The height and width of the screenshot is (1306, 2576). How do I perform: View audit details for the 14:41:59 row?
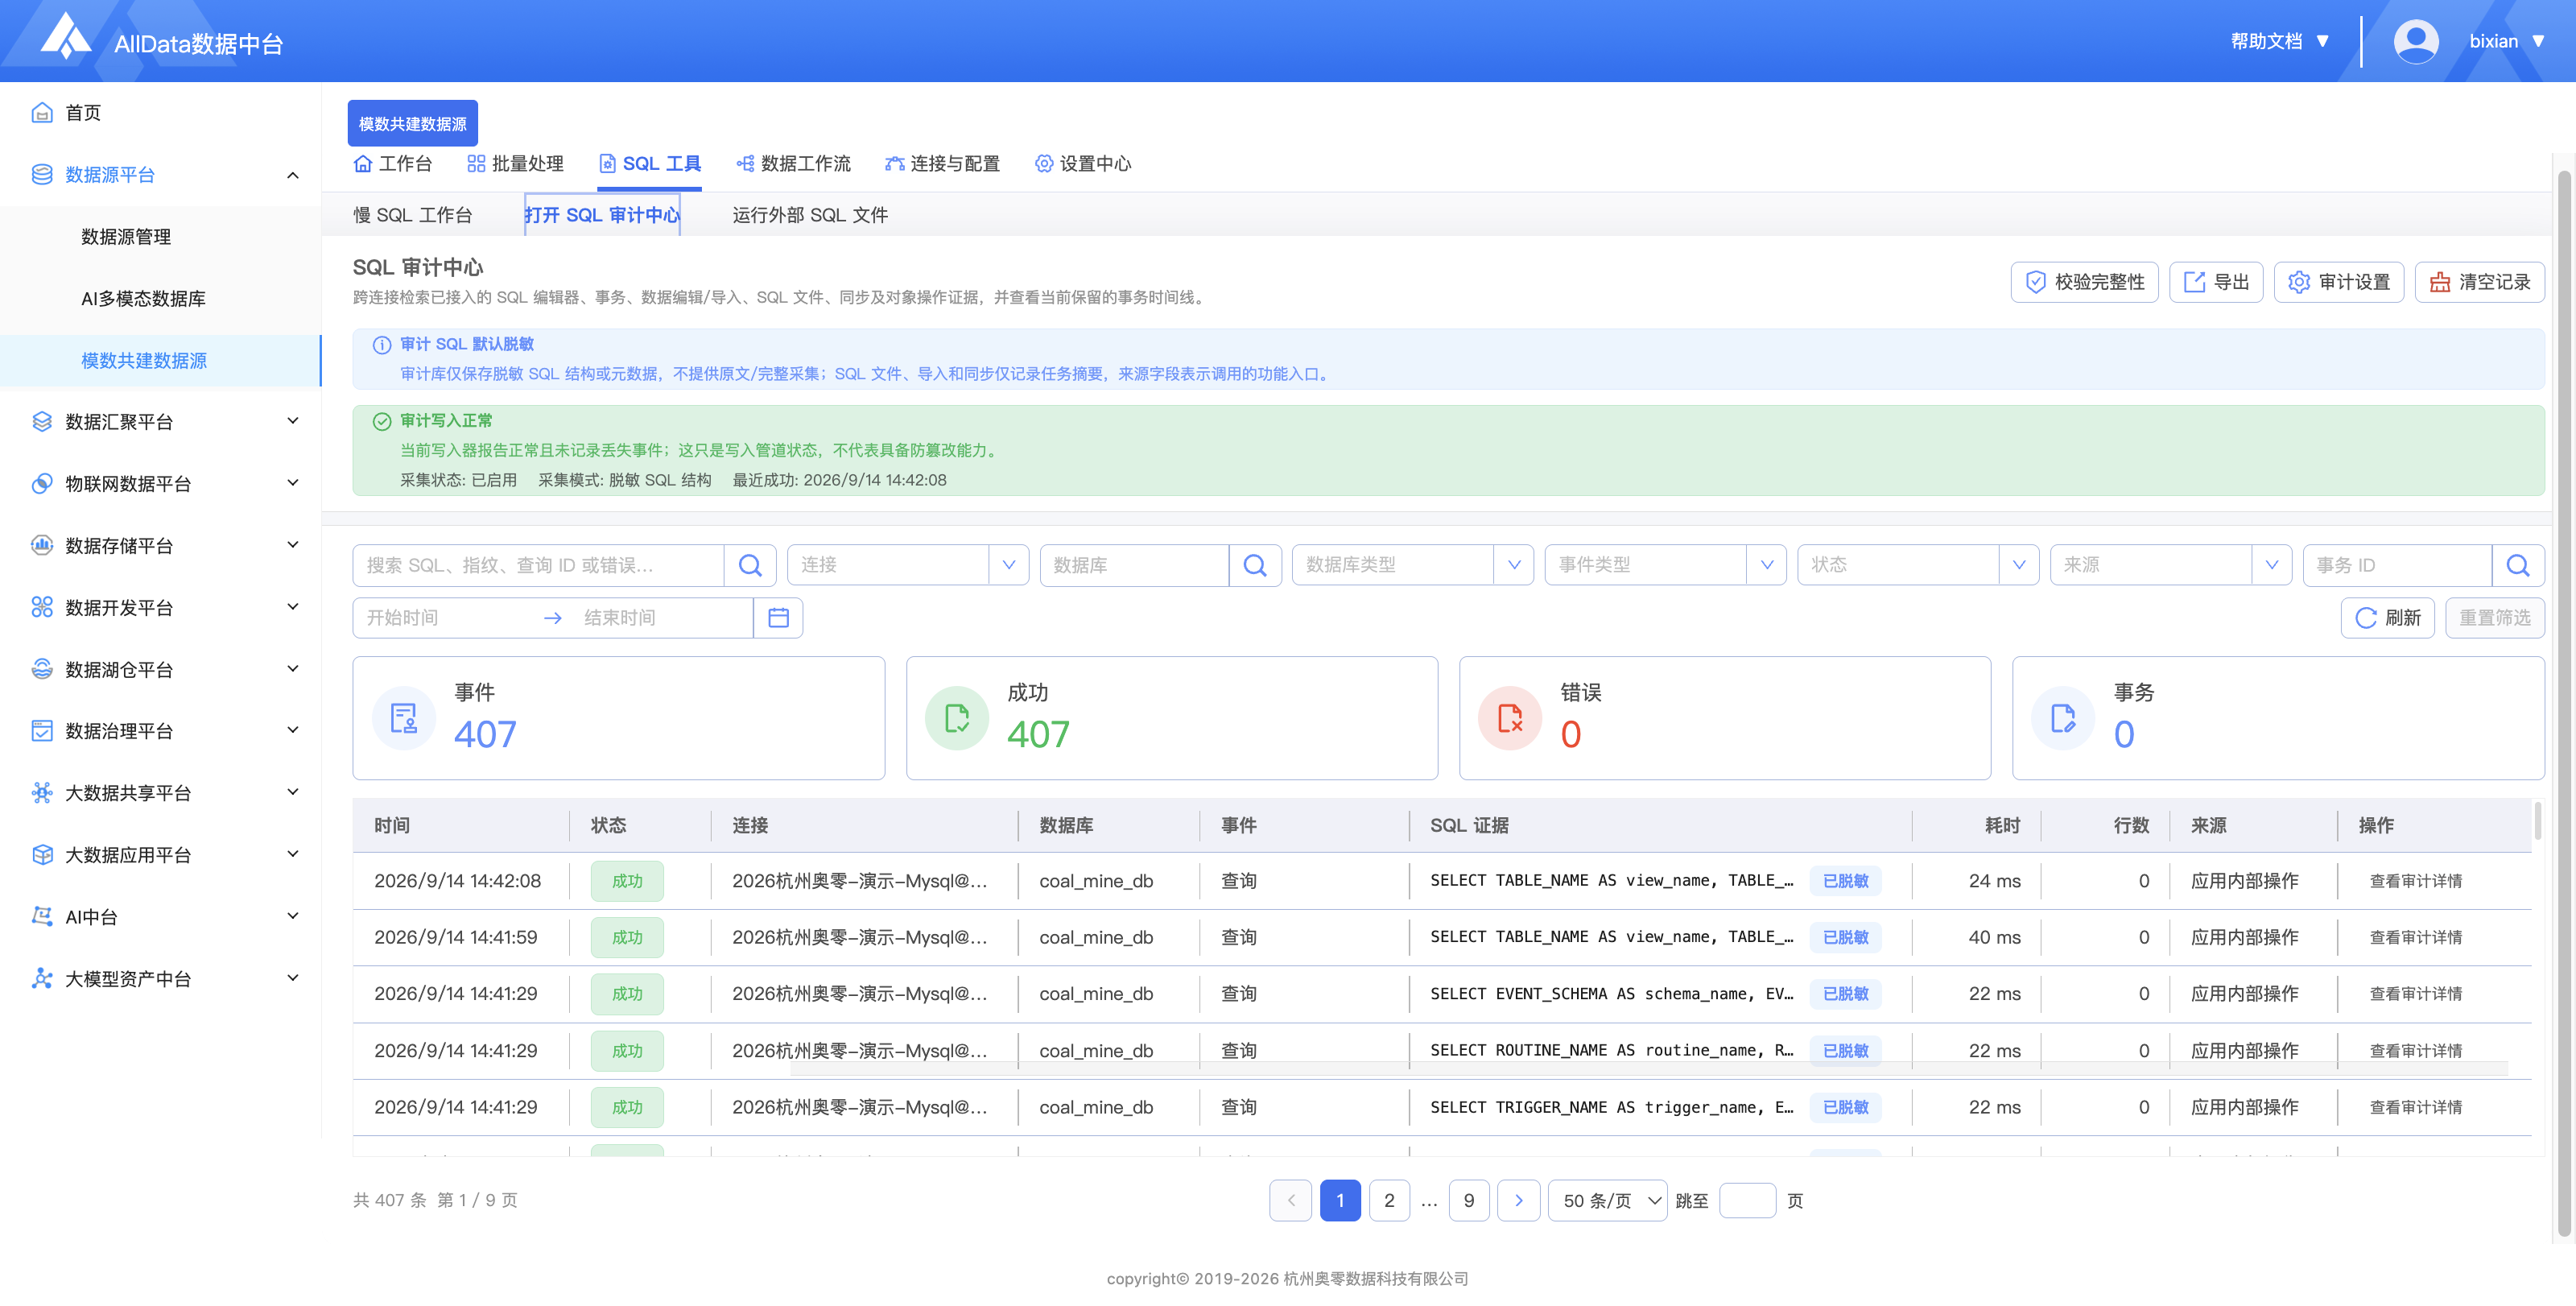(2416, 937)
